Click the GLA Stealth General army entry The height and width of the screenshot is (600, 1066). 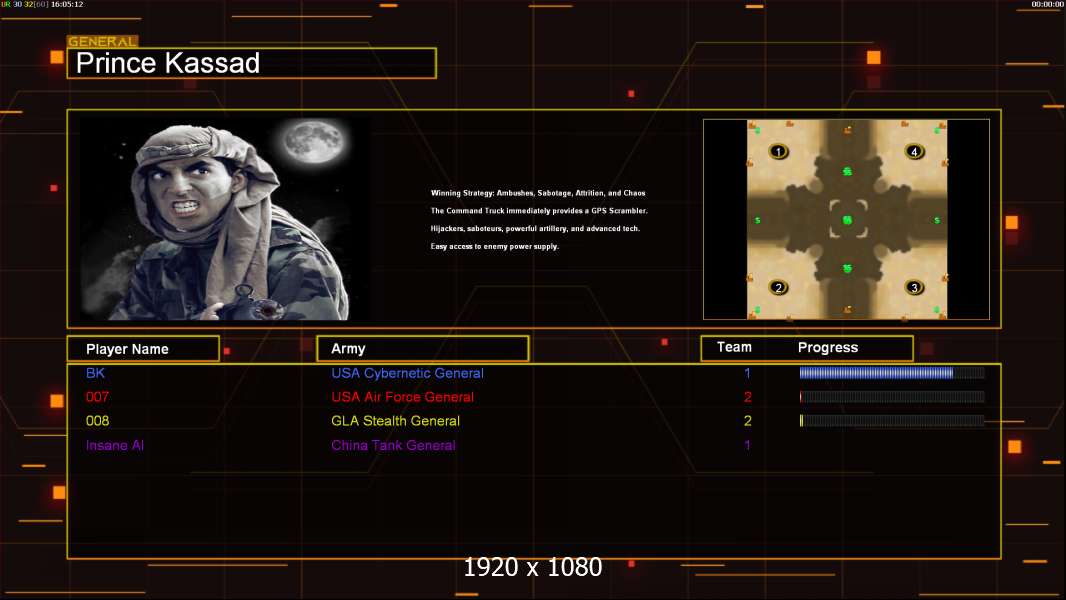point(396,421)
